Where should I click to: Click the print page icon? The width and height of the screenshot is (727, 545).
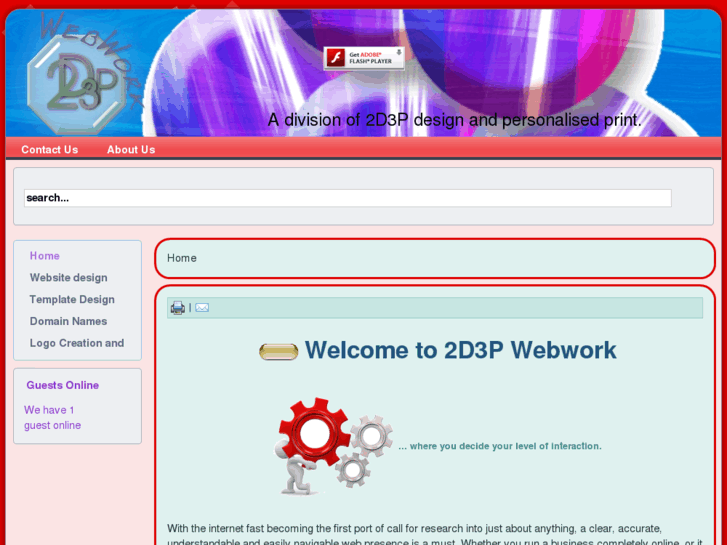pos(178,308)
